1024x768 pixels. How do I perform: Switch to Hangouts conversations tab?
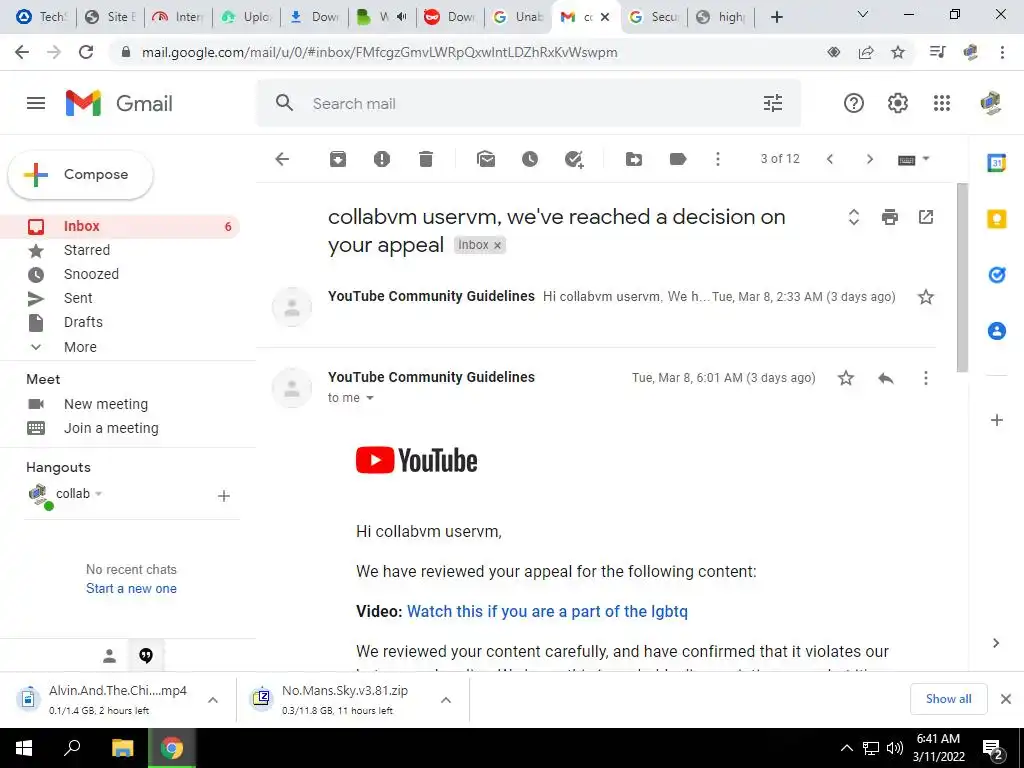click(x=146, y=655)
